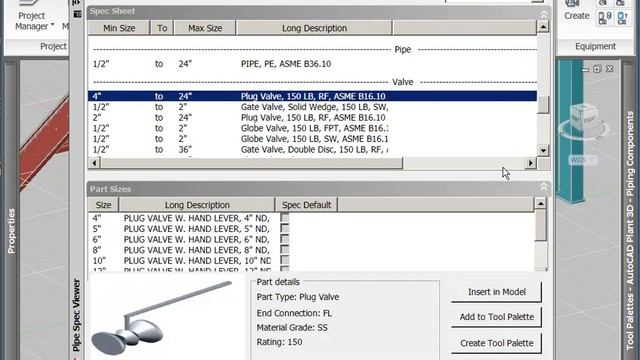
Task: Toggle Spec Default checkbox for 8" plug valve
Action: click(284, 250)
